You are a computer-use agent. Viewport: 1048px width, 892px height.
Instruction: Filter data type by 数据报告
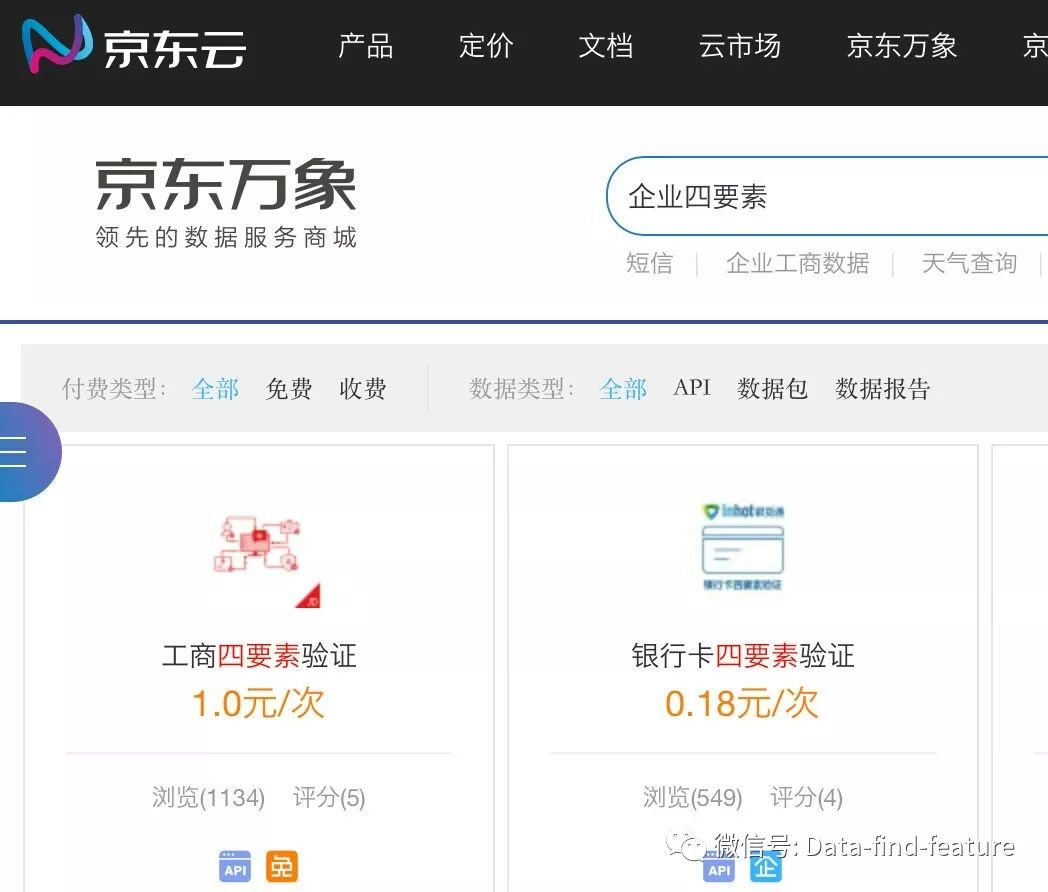tap(882, 388)
